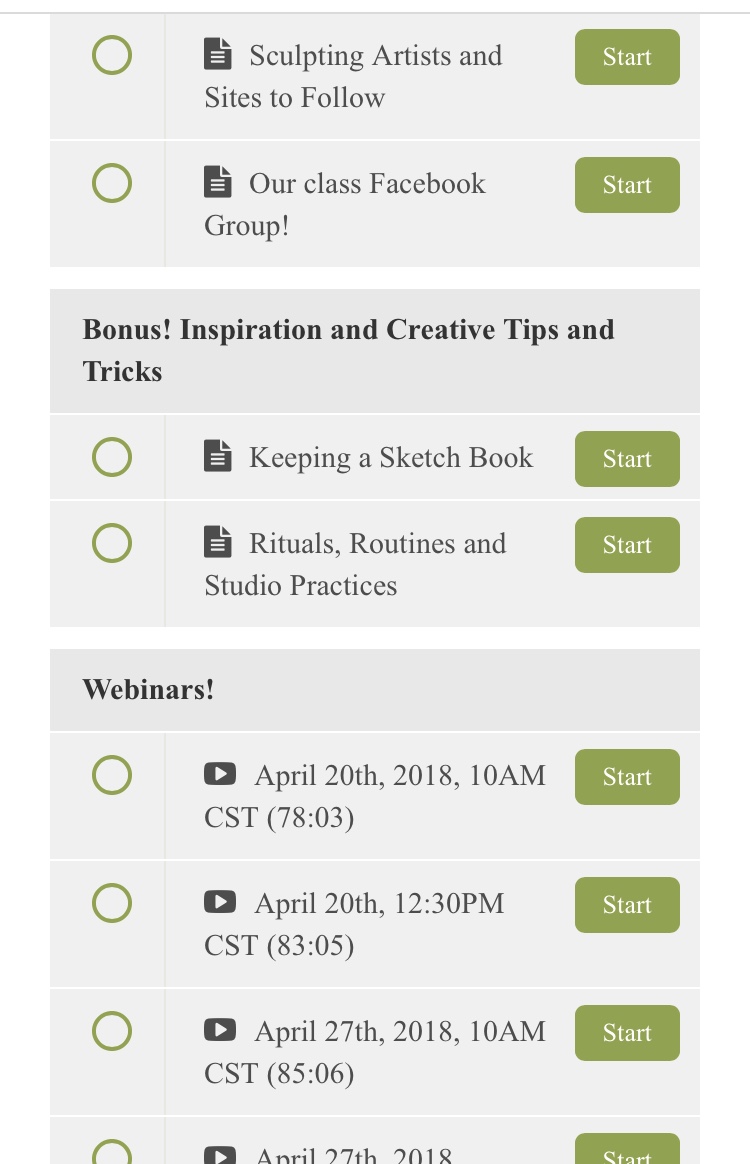Click document icon next to Keeping a Sketch Book
Image resolution: width=750 pixels, height=1164 pixels.
(x=218, y=456)
